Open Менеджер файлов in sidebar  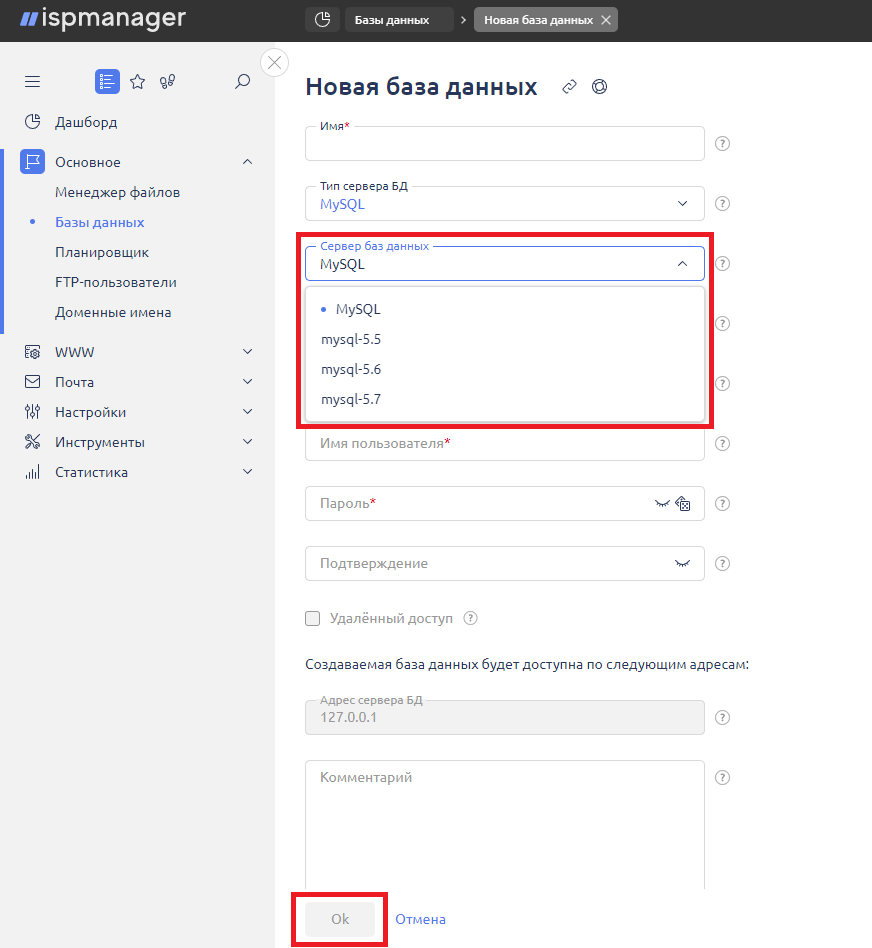(x=117, y=192)
